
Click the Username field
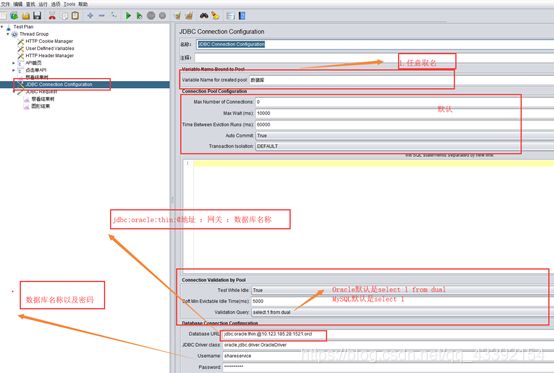tap(388, 356)
